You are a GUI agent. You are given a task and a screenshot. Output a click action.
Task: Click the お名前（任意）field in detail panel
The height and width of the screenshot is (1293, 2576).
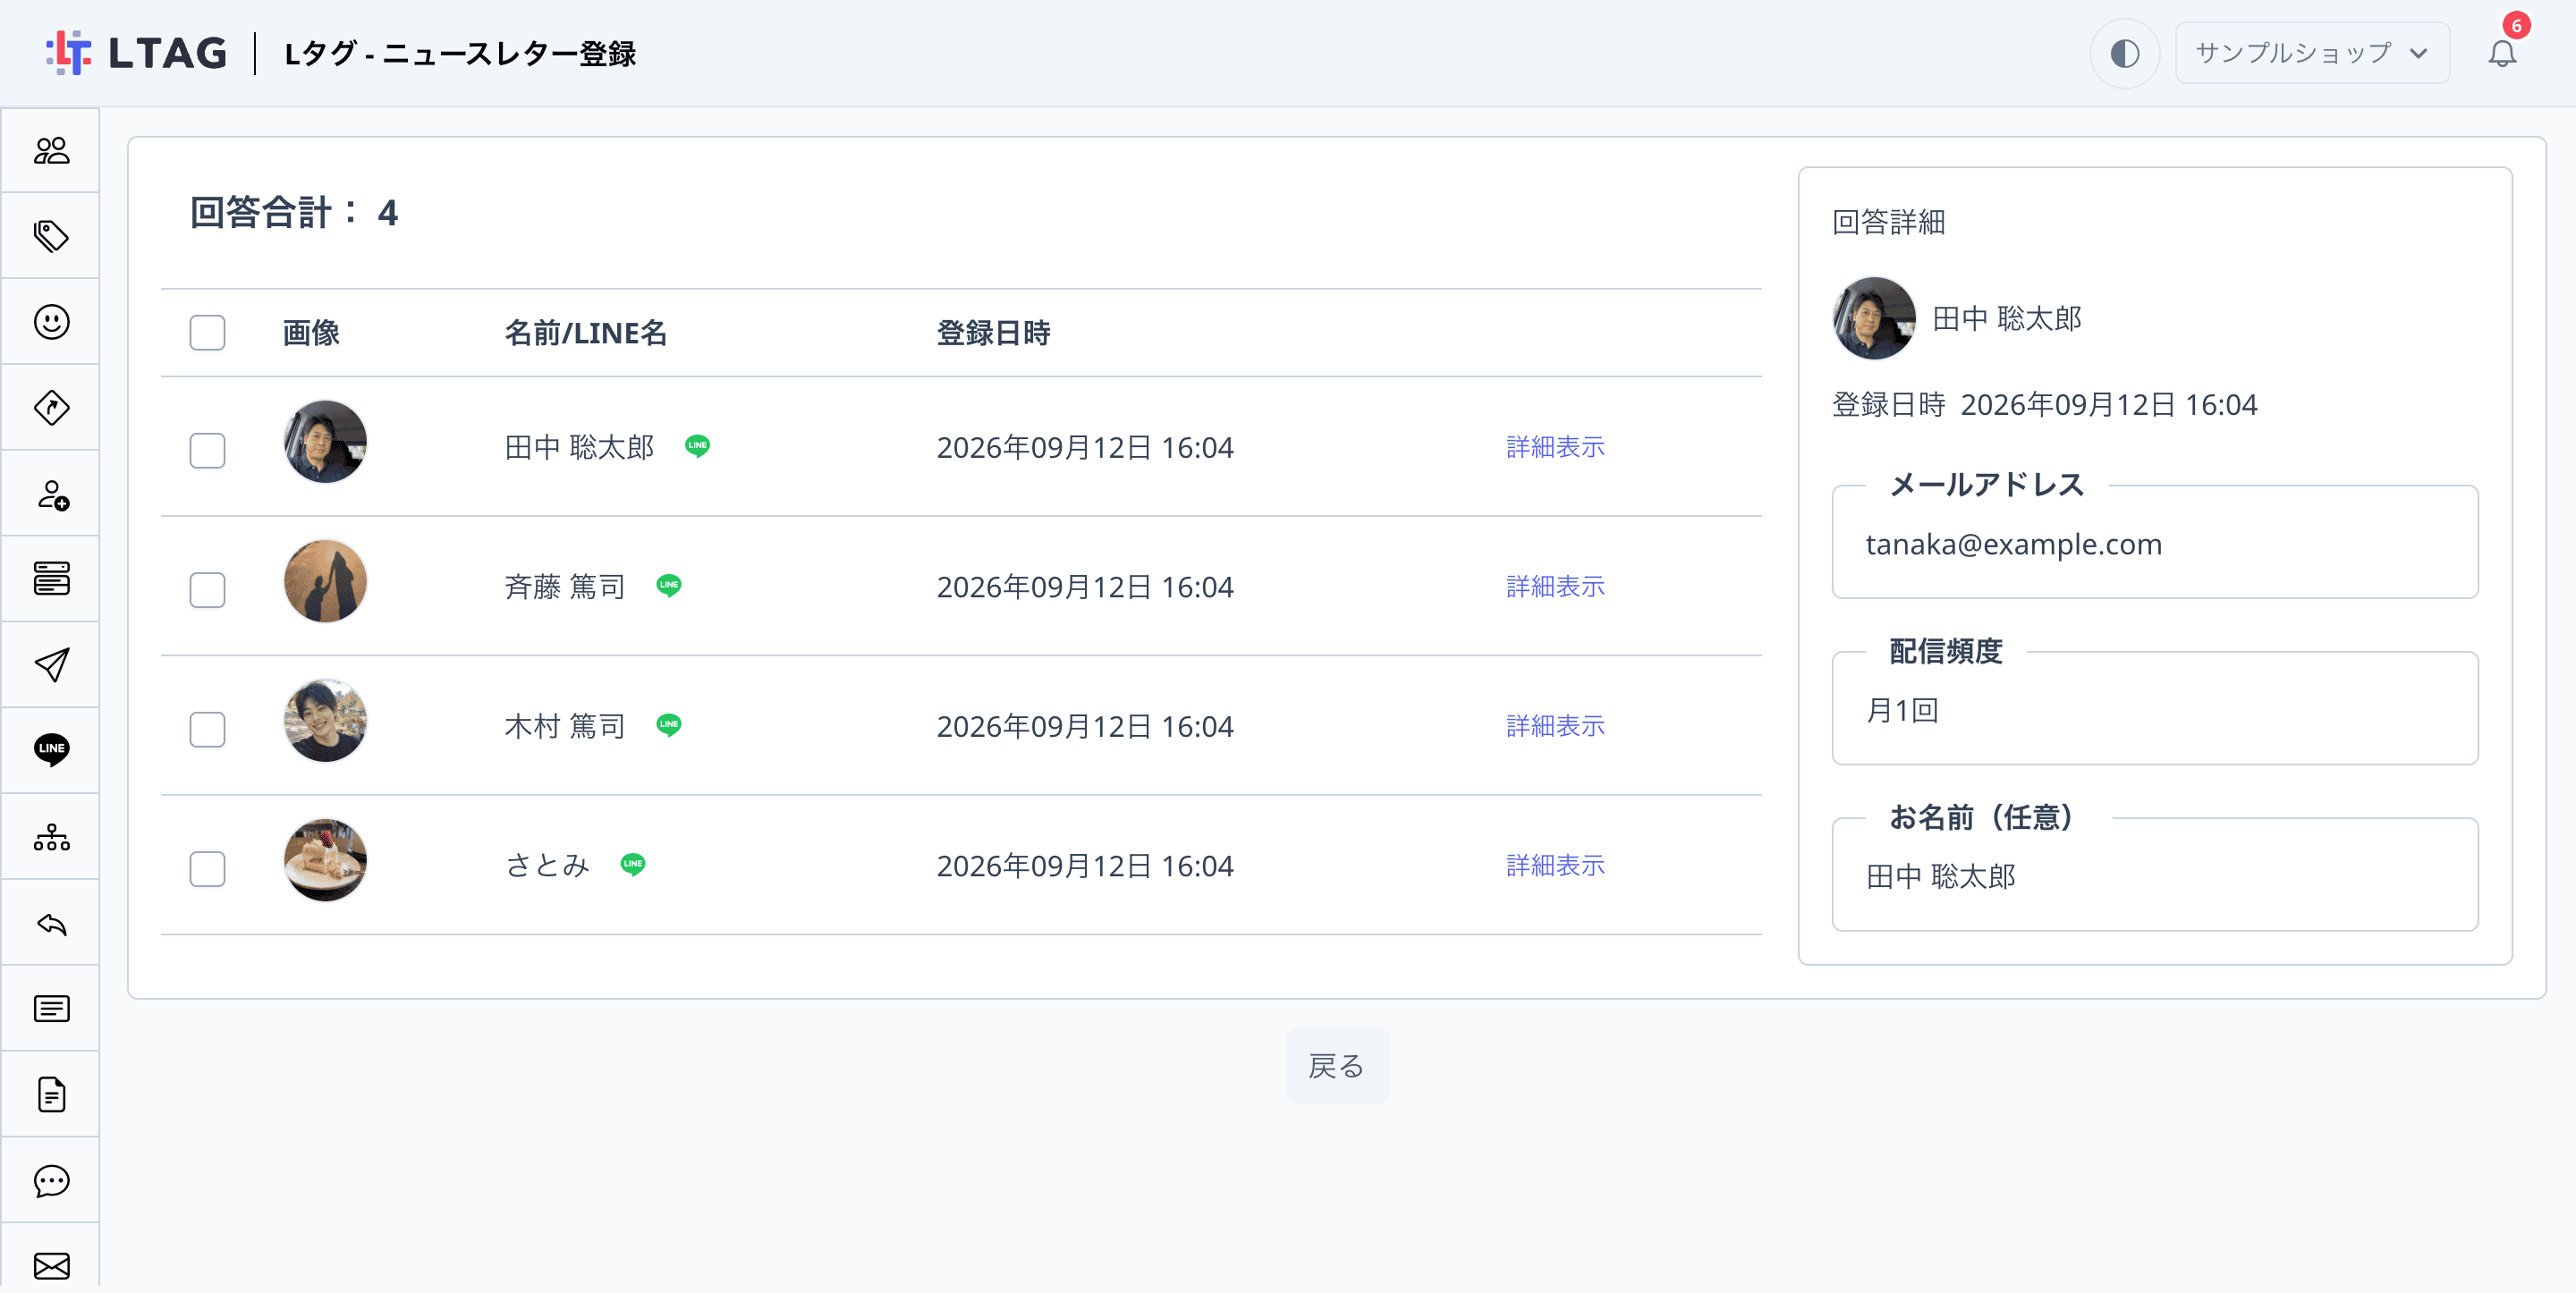2154,875
